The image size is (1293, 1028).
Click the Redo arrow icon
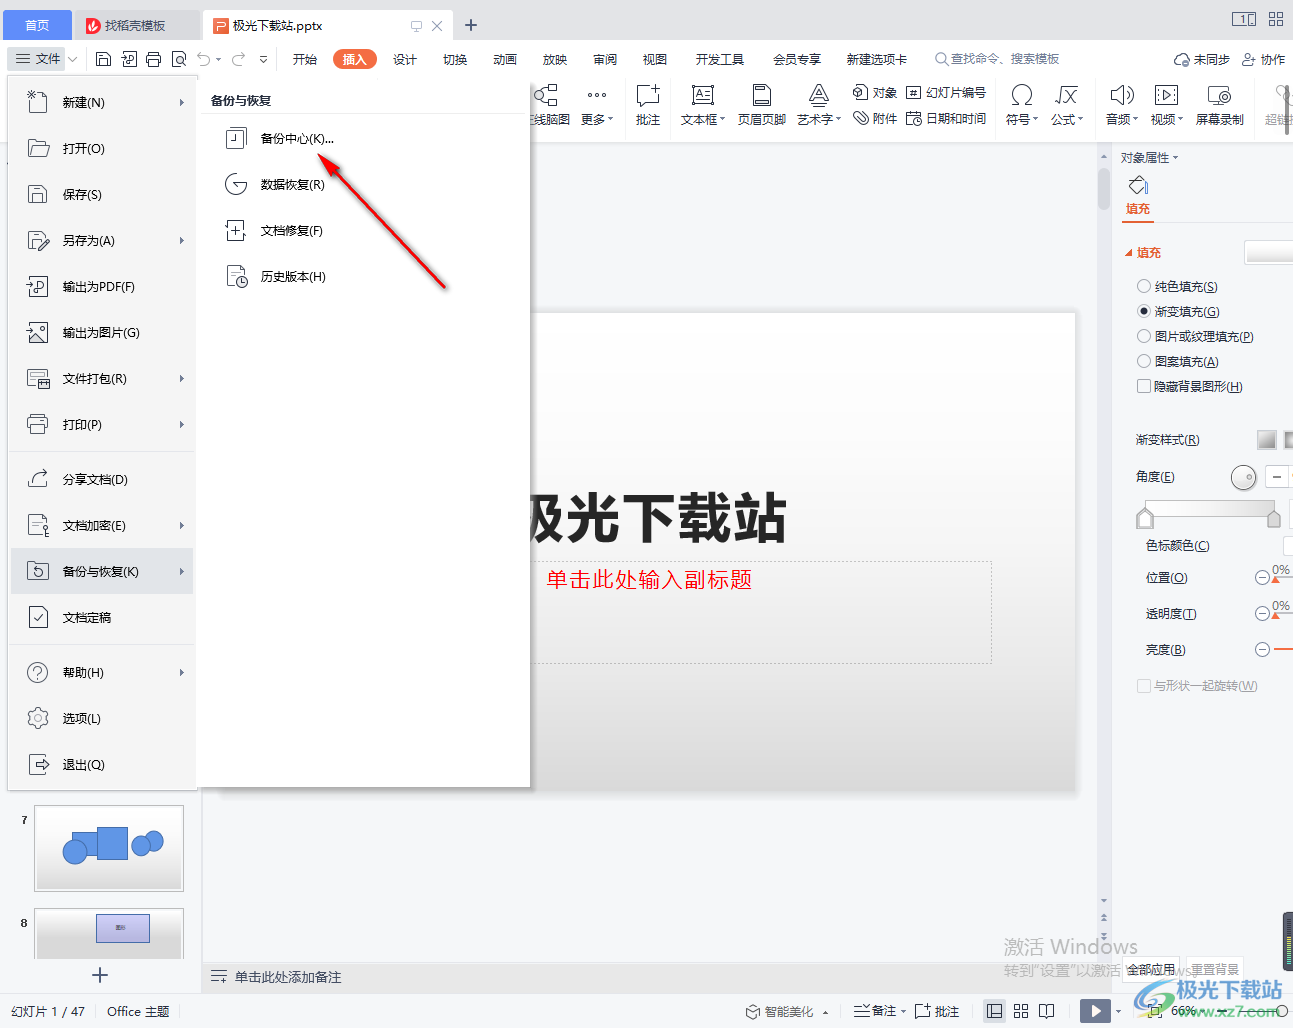(x=238, y=59)
